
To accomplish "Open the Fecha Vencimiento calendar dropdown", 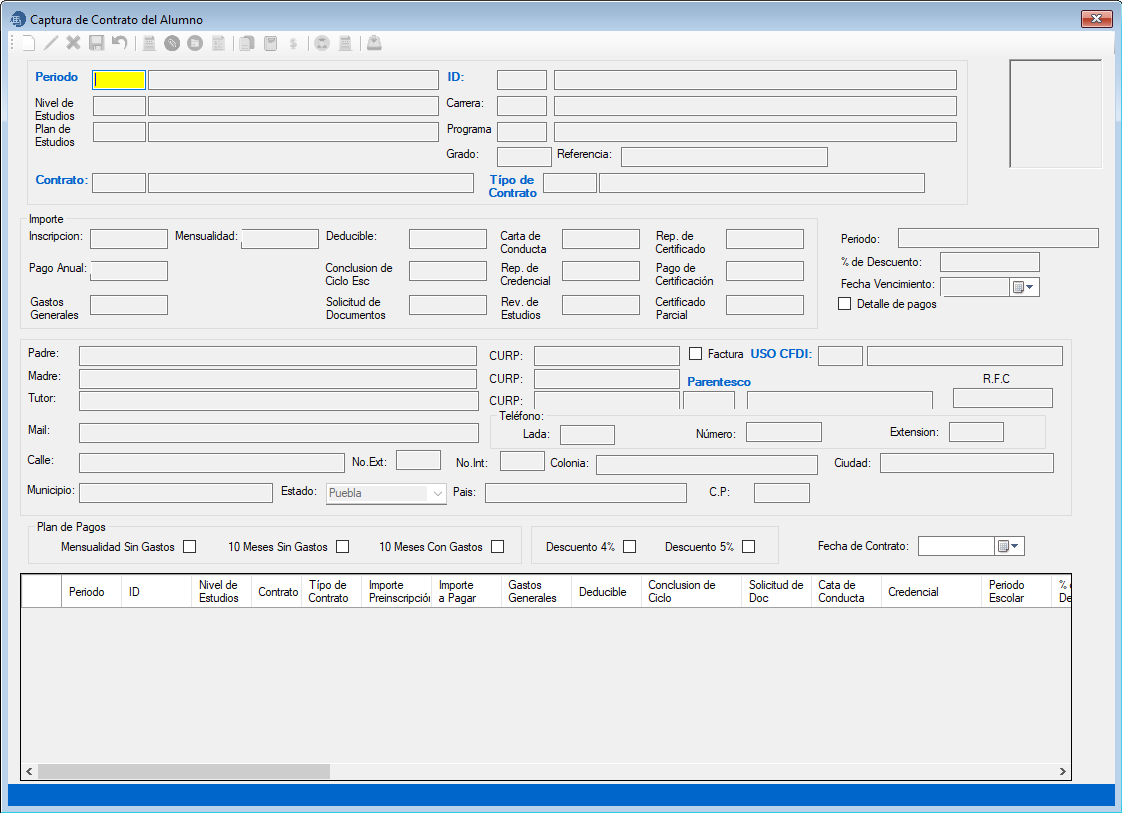I will pos(1024,287).
